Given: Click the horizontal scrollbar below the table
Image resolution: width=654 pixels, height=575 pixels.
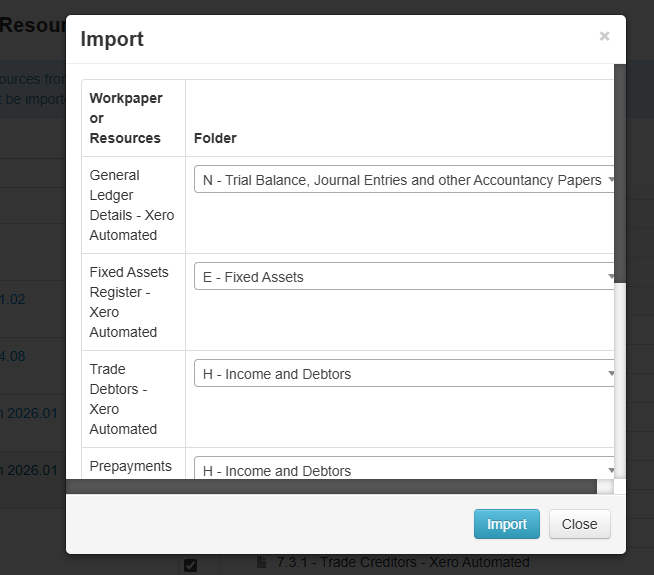Looking at the screenshot, I should tap(330, 487).
